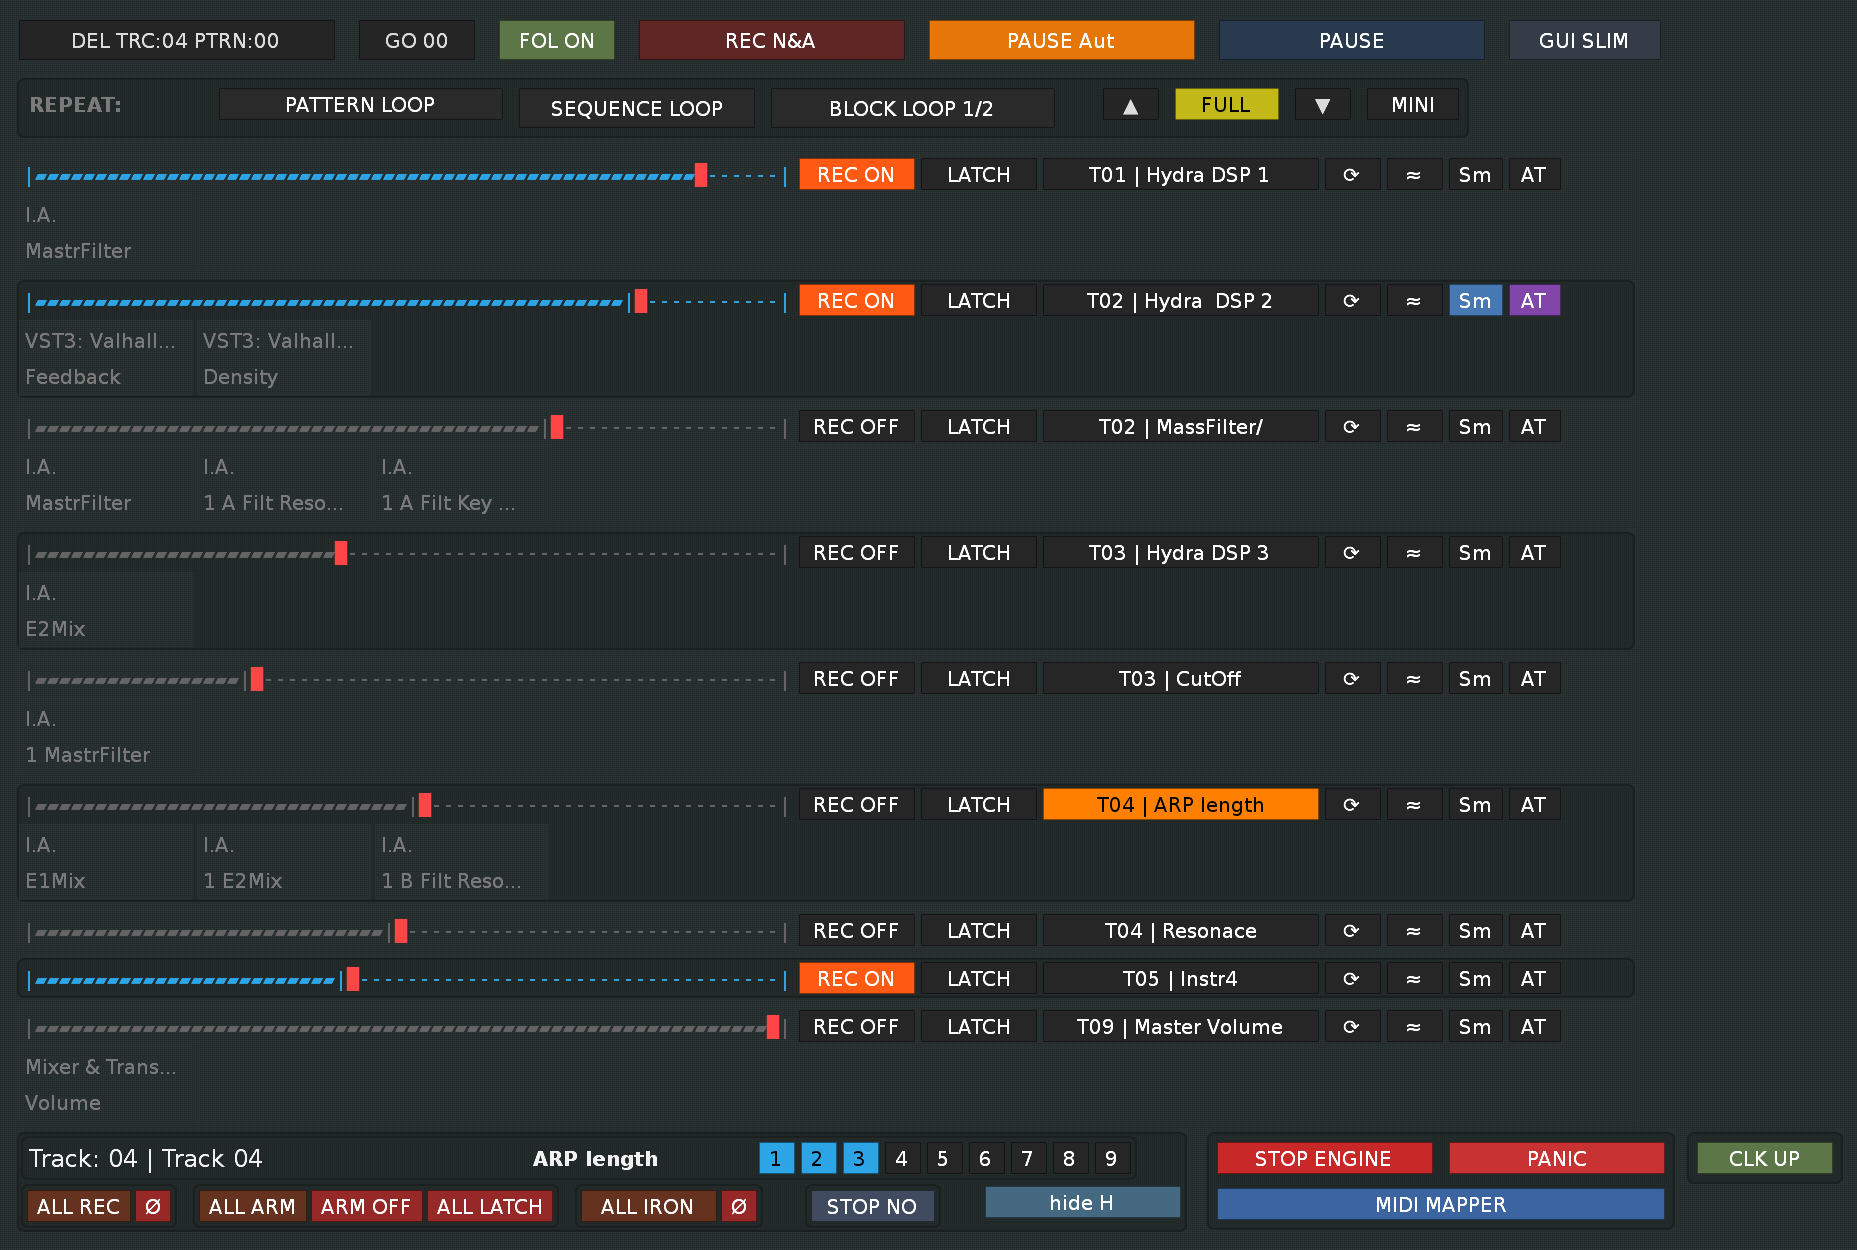This screenshot has height=1250, width=1857.
Task: Click the Ø icon next to ALL REC
Action: 153,1207
